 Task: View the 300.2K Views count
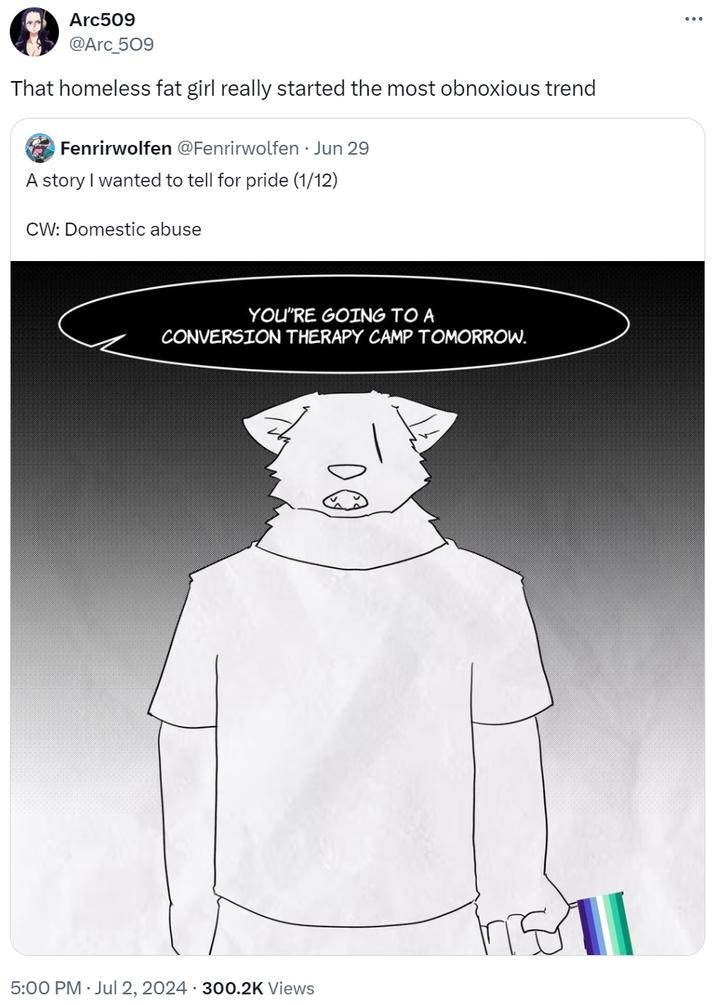tap(258, 988)
